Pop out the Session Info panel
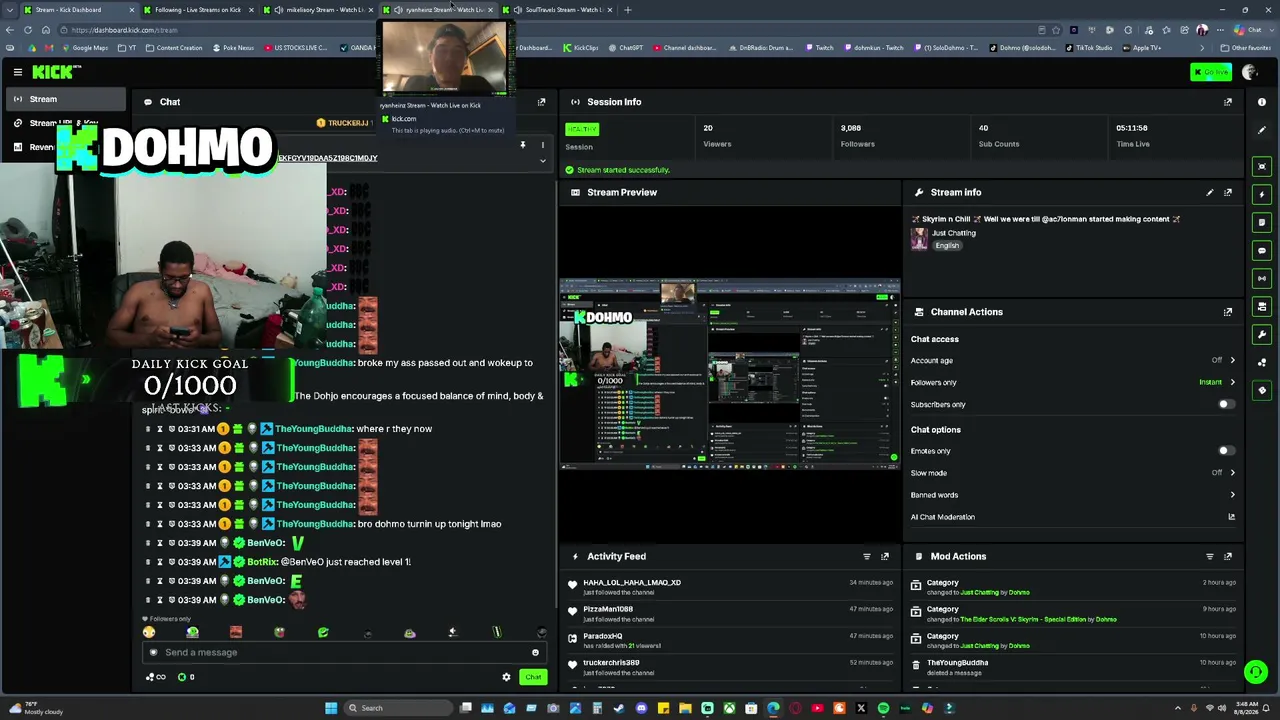The height and width of the screenshot is (720, 1280). [1228, 102]
